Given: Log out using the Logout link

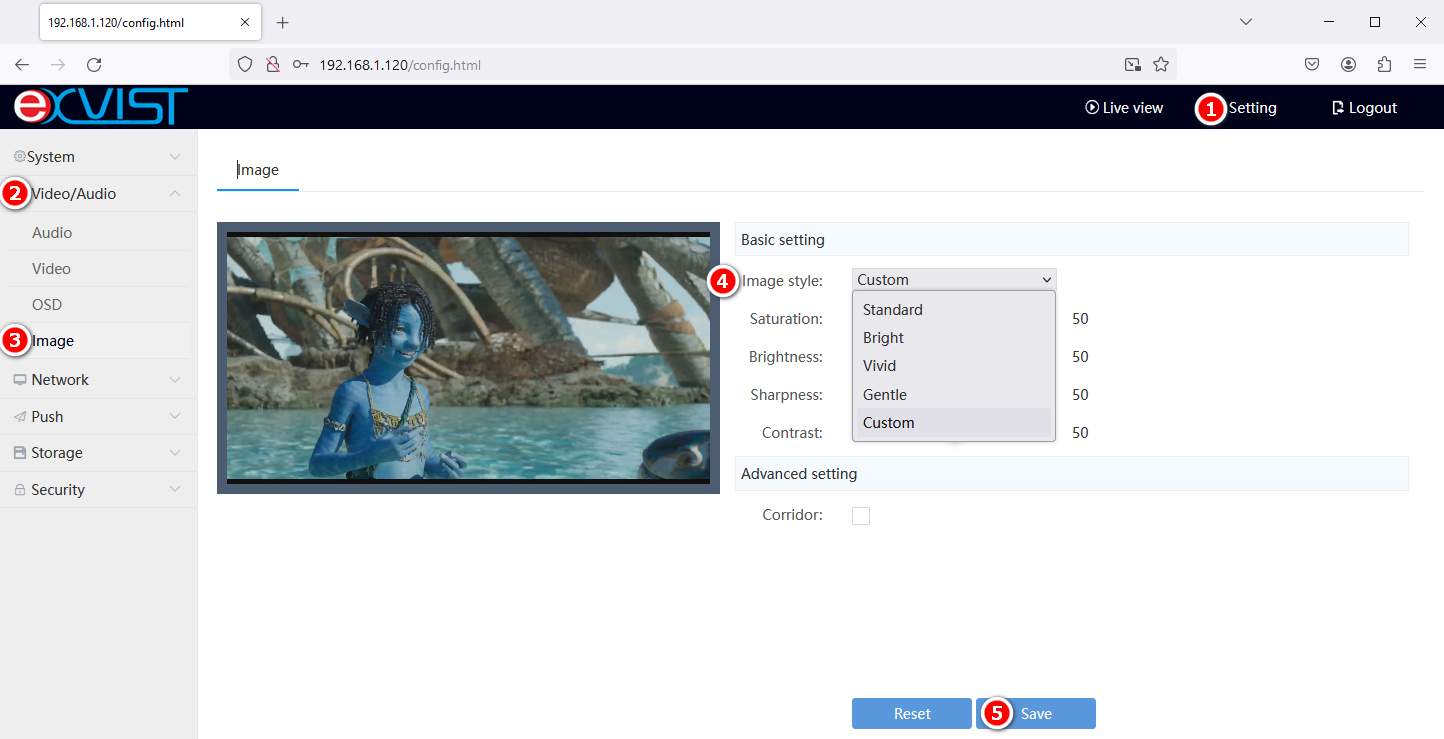Looking at the screenshot, I should [1364, 107].
